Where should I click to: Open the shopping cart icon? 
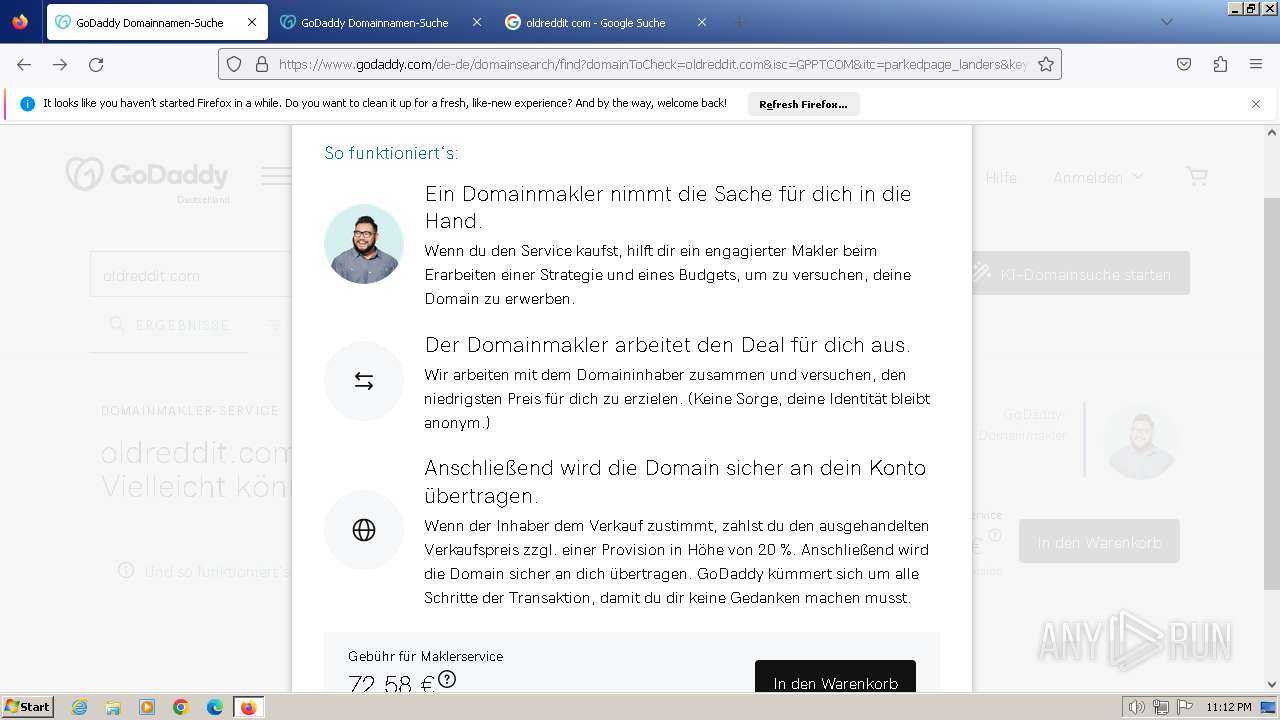pyautogui.click(x=1197, y=176)
